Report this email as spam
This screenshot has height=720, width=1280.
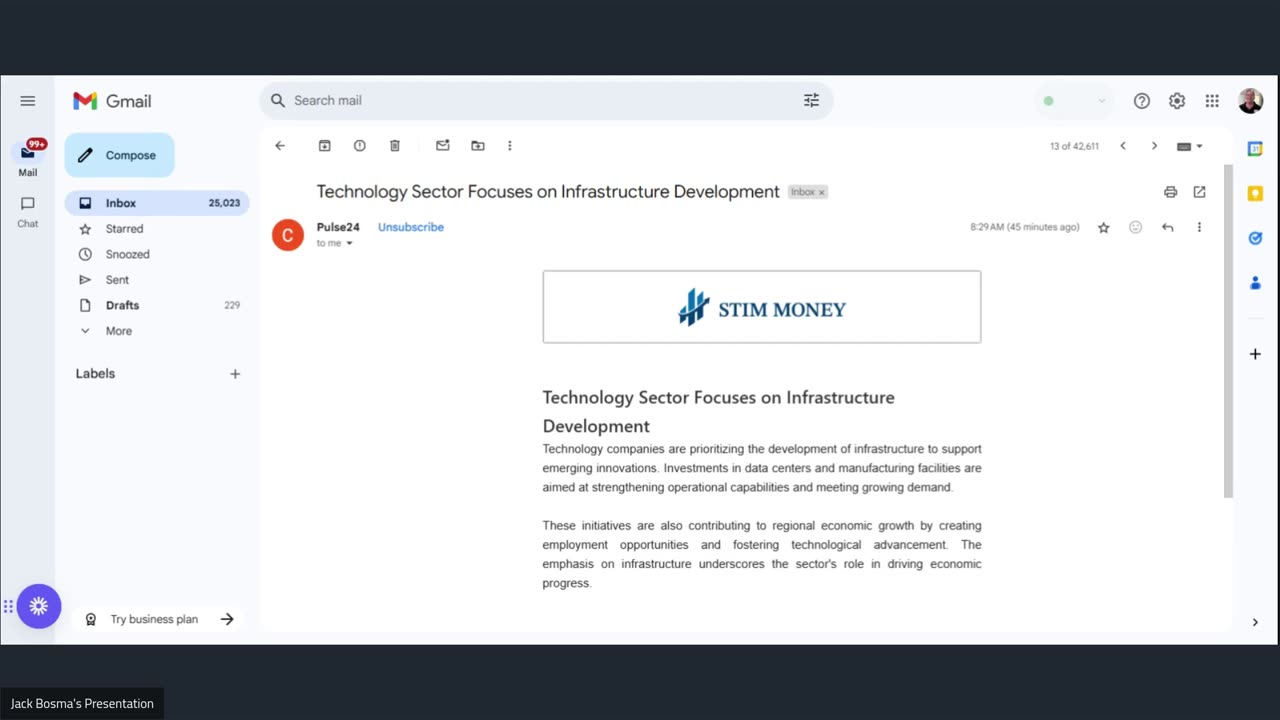pos(360,146)
